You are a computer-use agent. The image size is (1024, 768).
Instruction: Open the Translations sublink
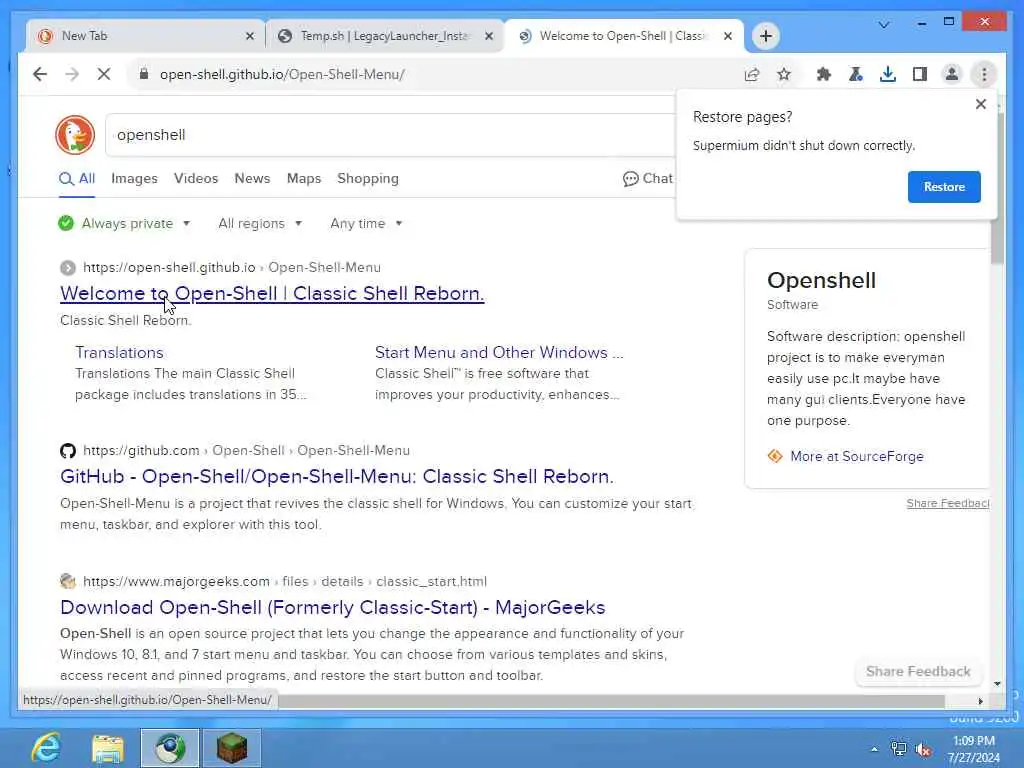pos(119,353)
